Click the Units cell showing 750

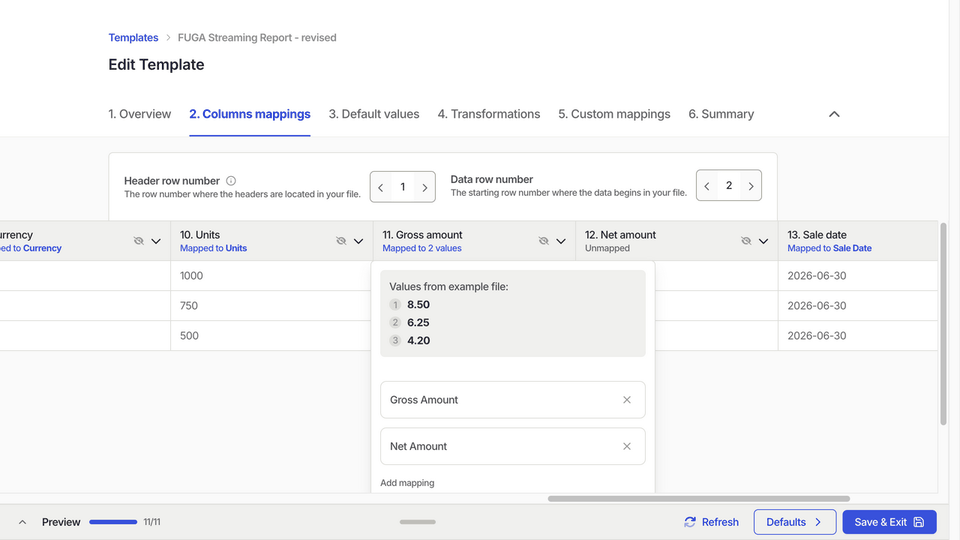click(x=271, y=306)
